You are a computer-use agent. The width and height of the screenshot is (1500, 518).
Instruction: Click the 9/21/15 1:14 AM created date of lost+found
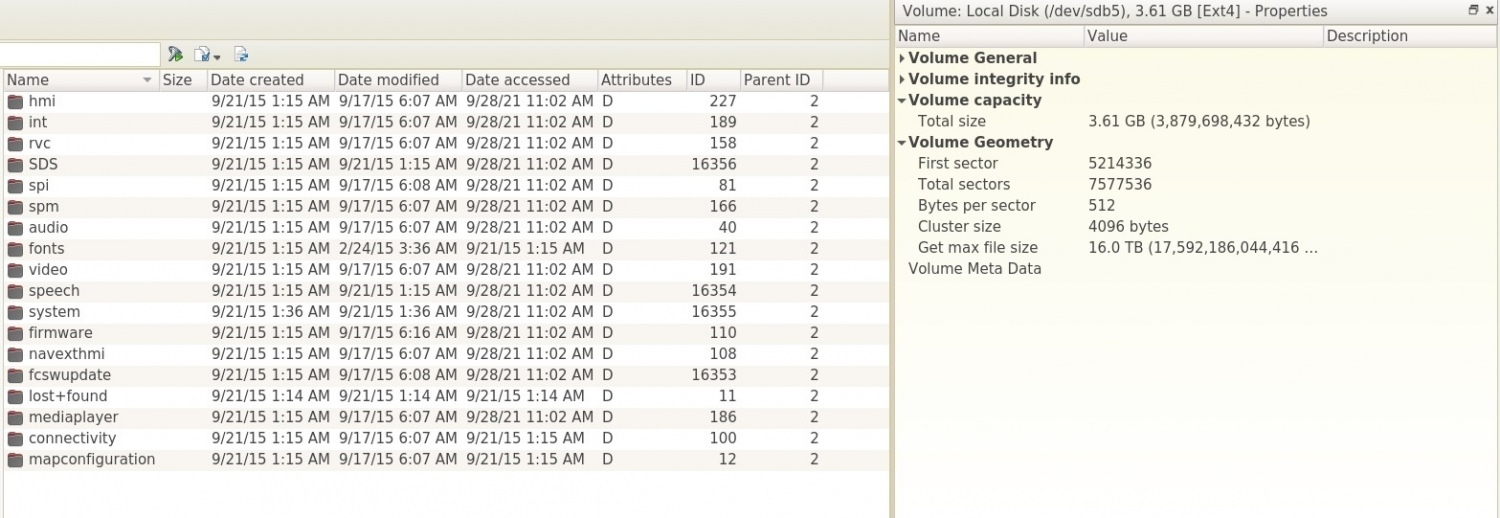click(270, 396)
